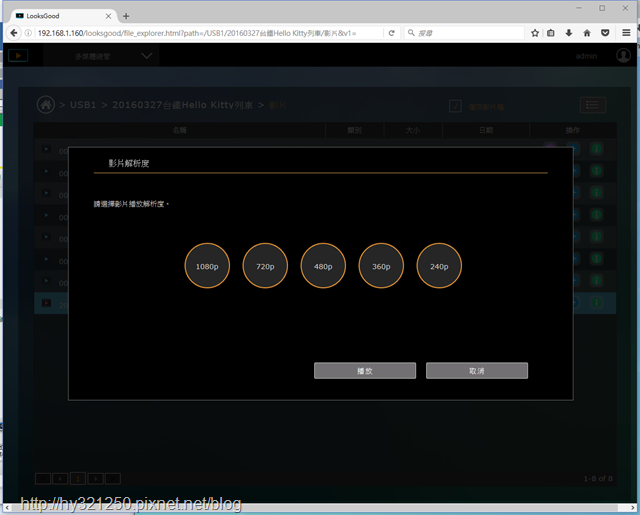Viewport: 640px width, 515px height.
Task: Go to browser home page icon
Action: point(587,33)
